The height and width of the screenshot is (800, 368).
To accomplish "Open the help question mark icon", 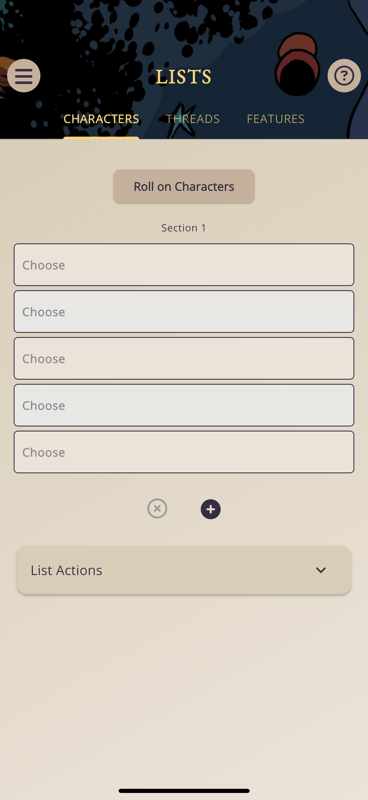I will [x=344, y=76].
